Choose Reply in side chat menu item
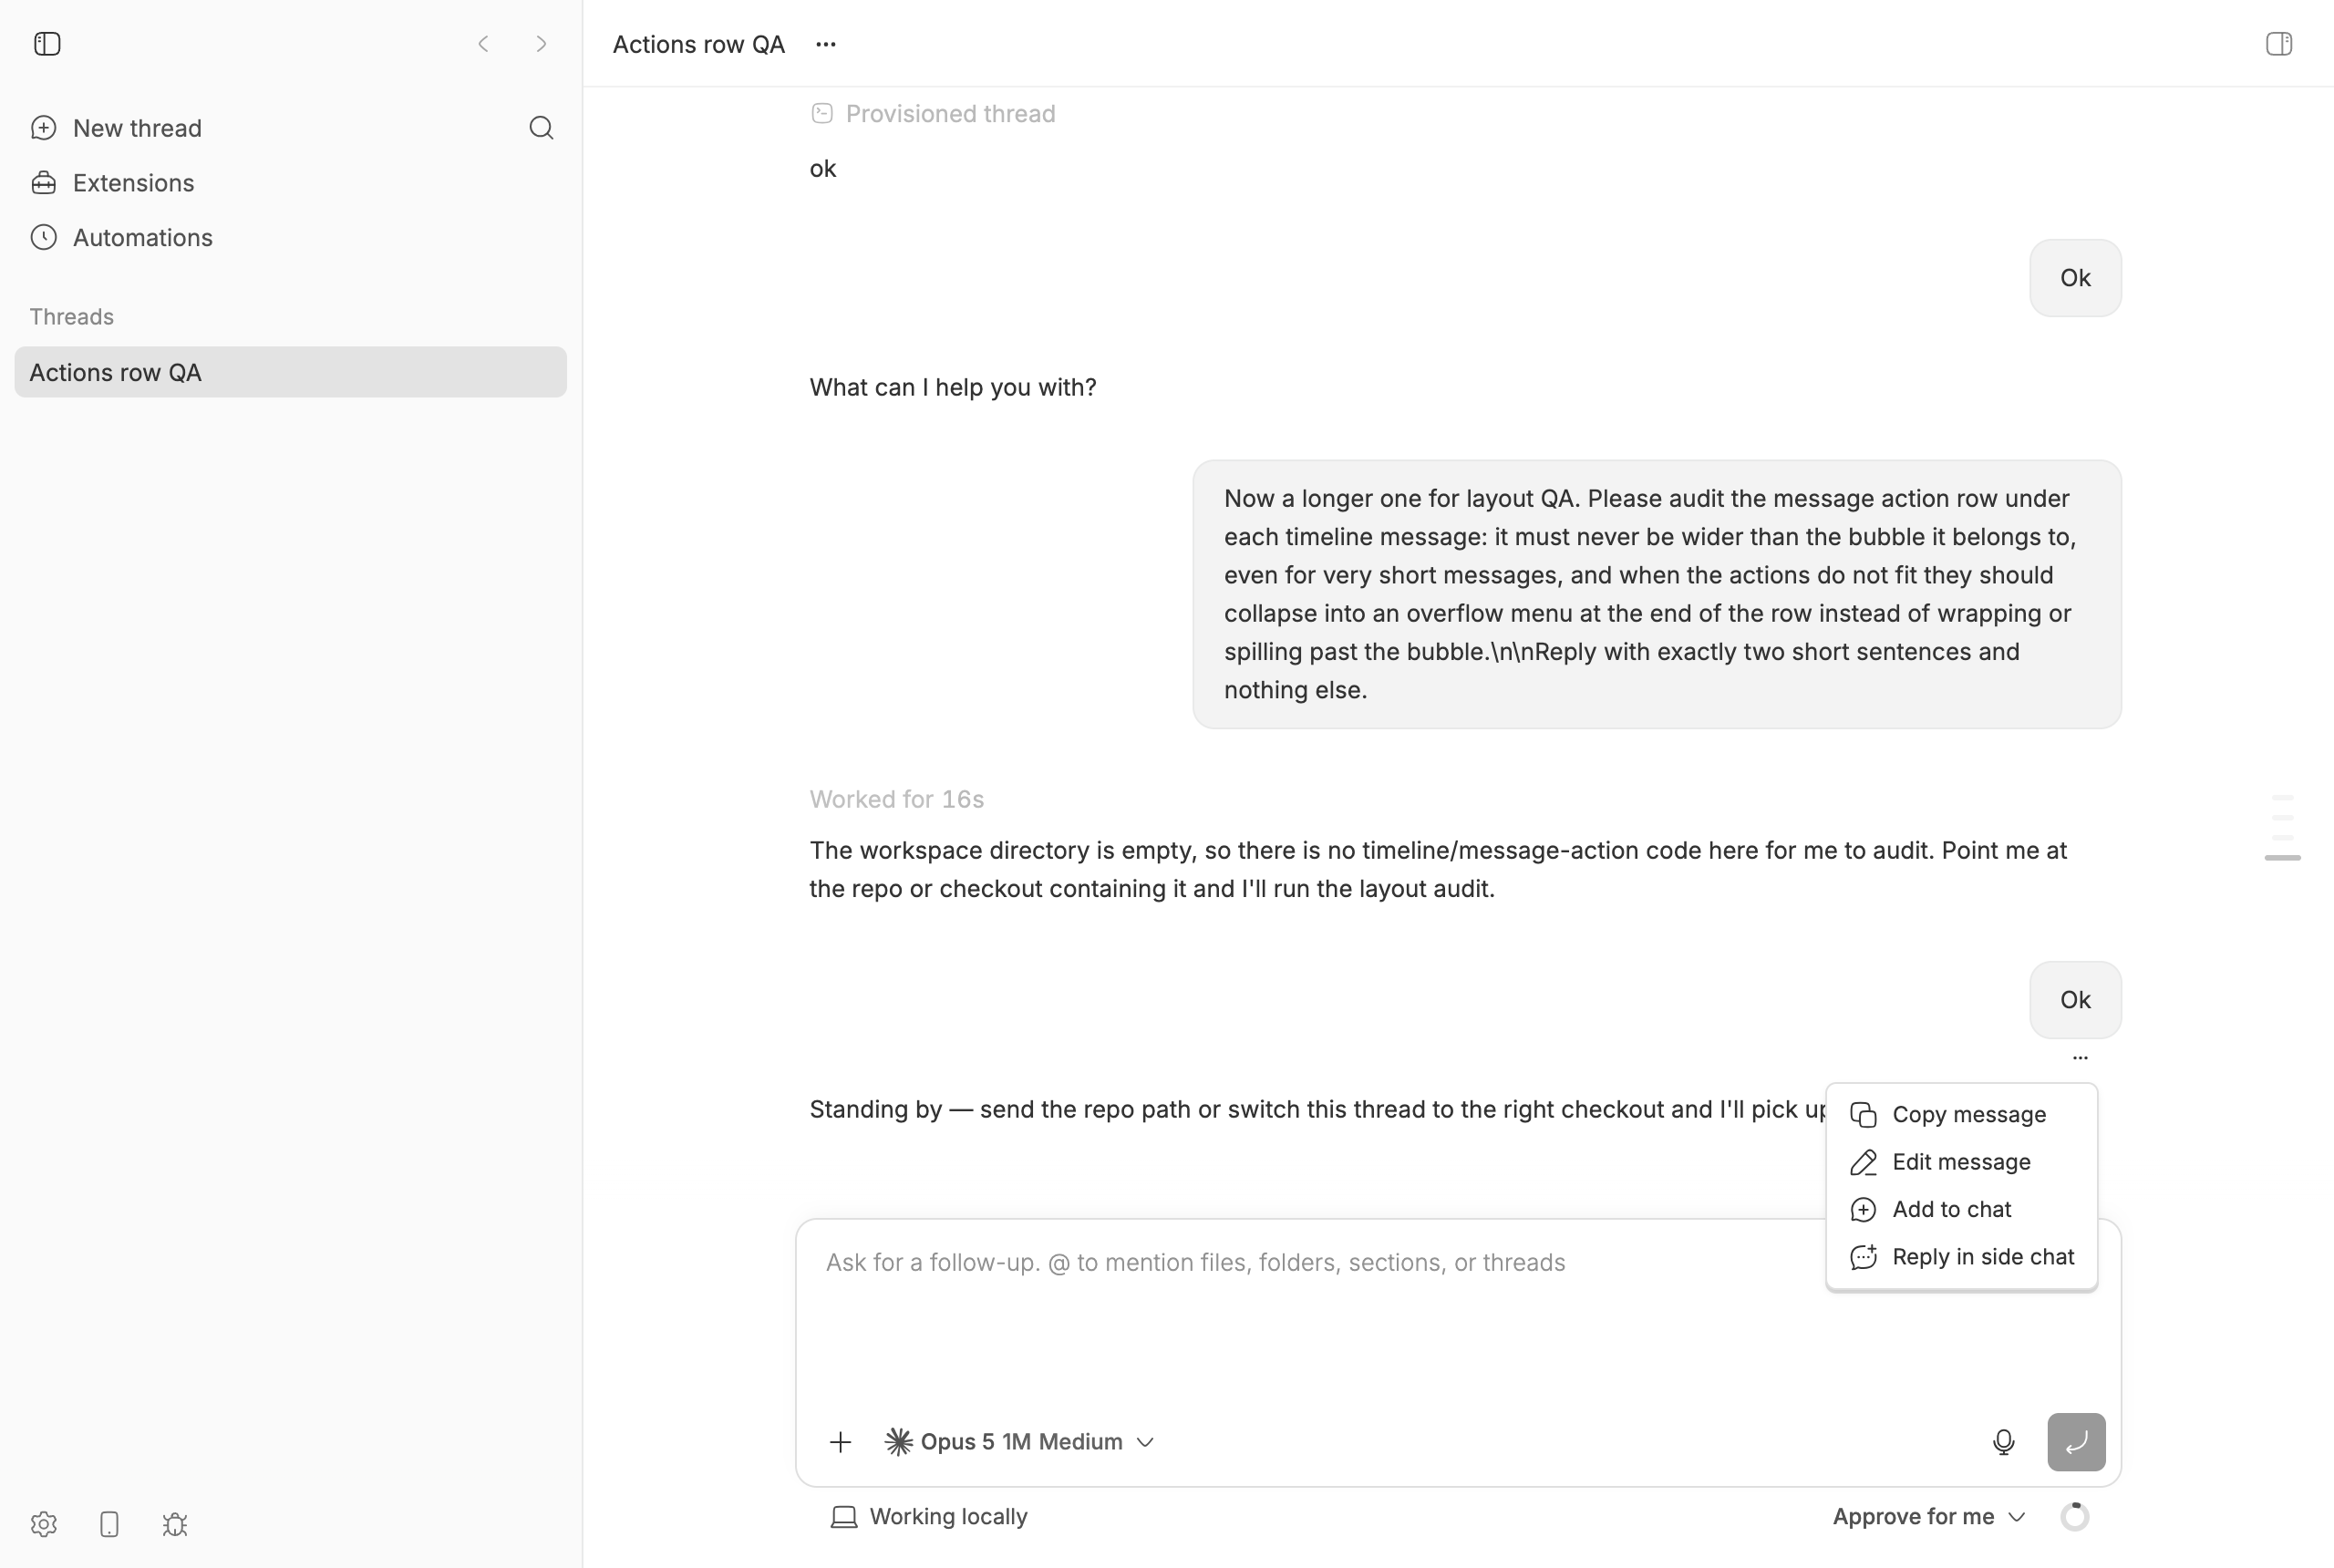 click(x=1961, y=1256)
